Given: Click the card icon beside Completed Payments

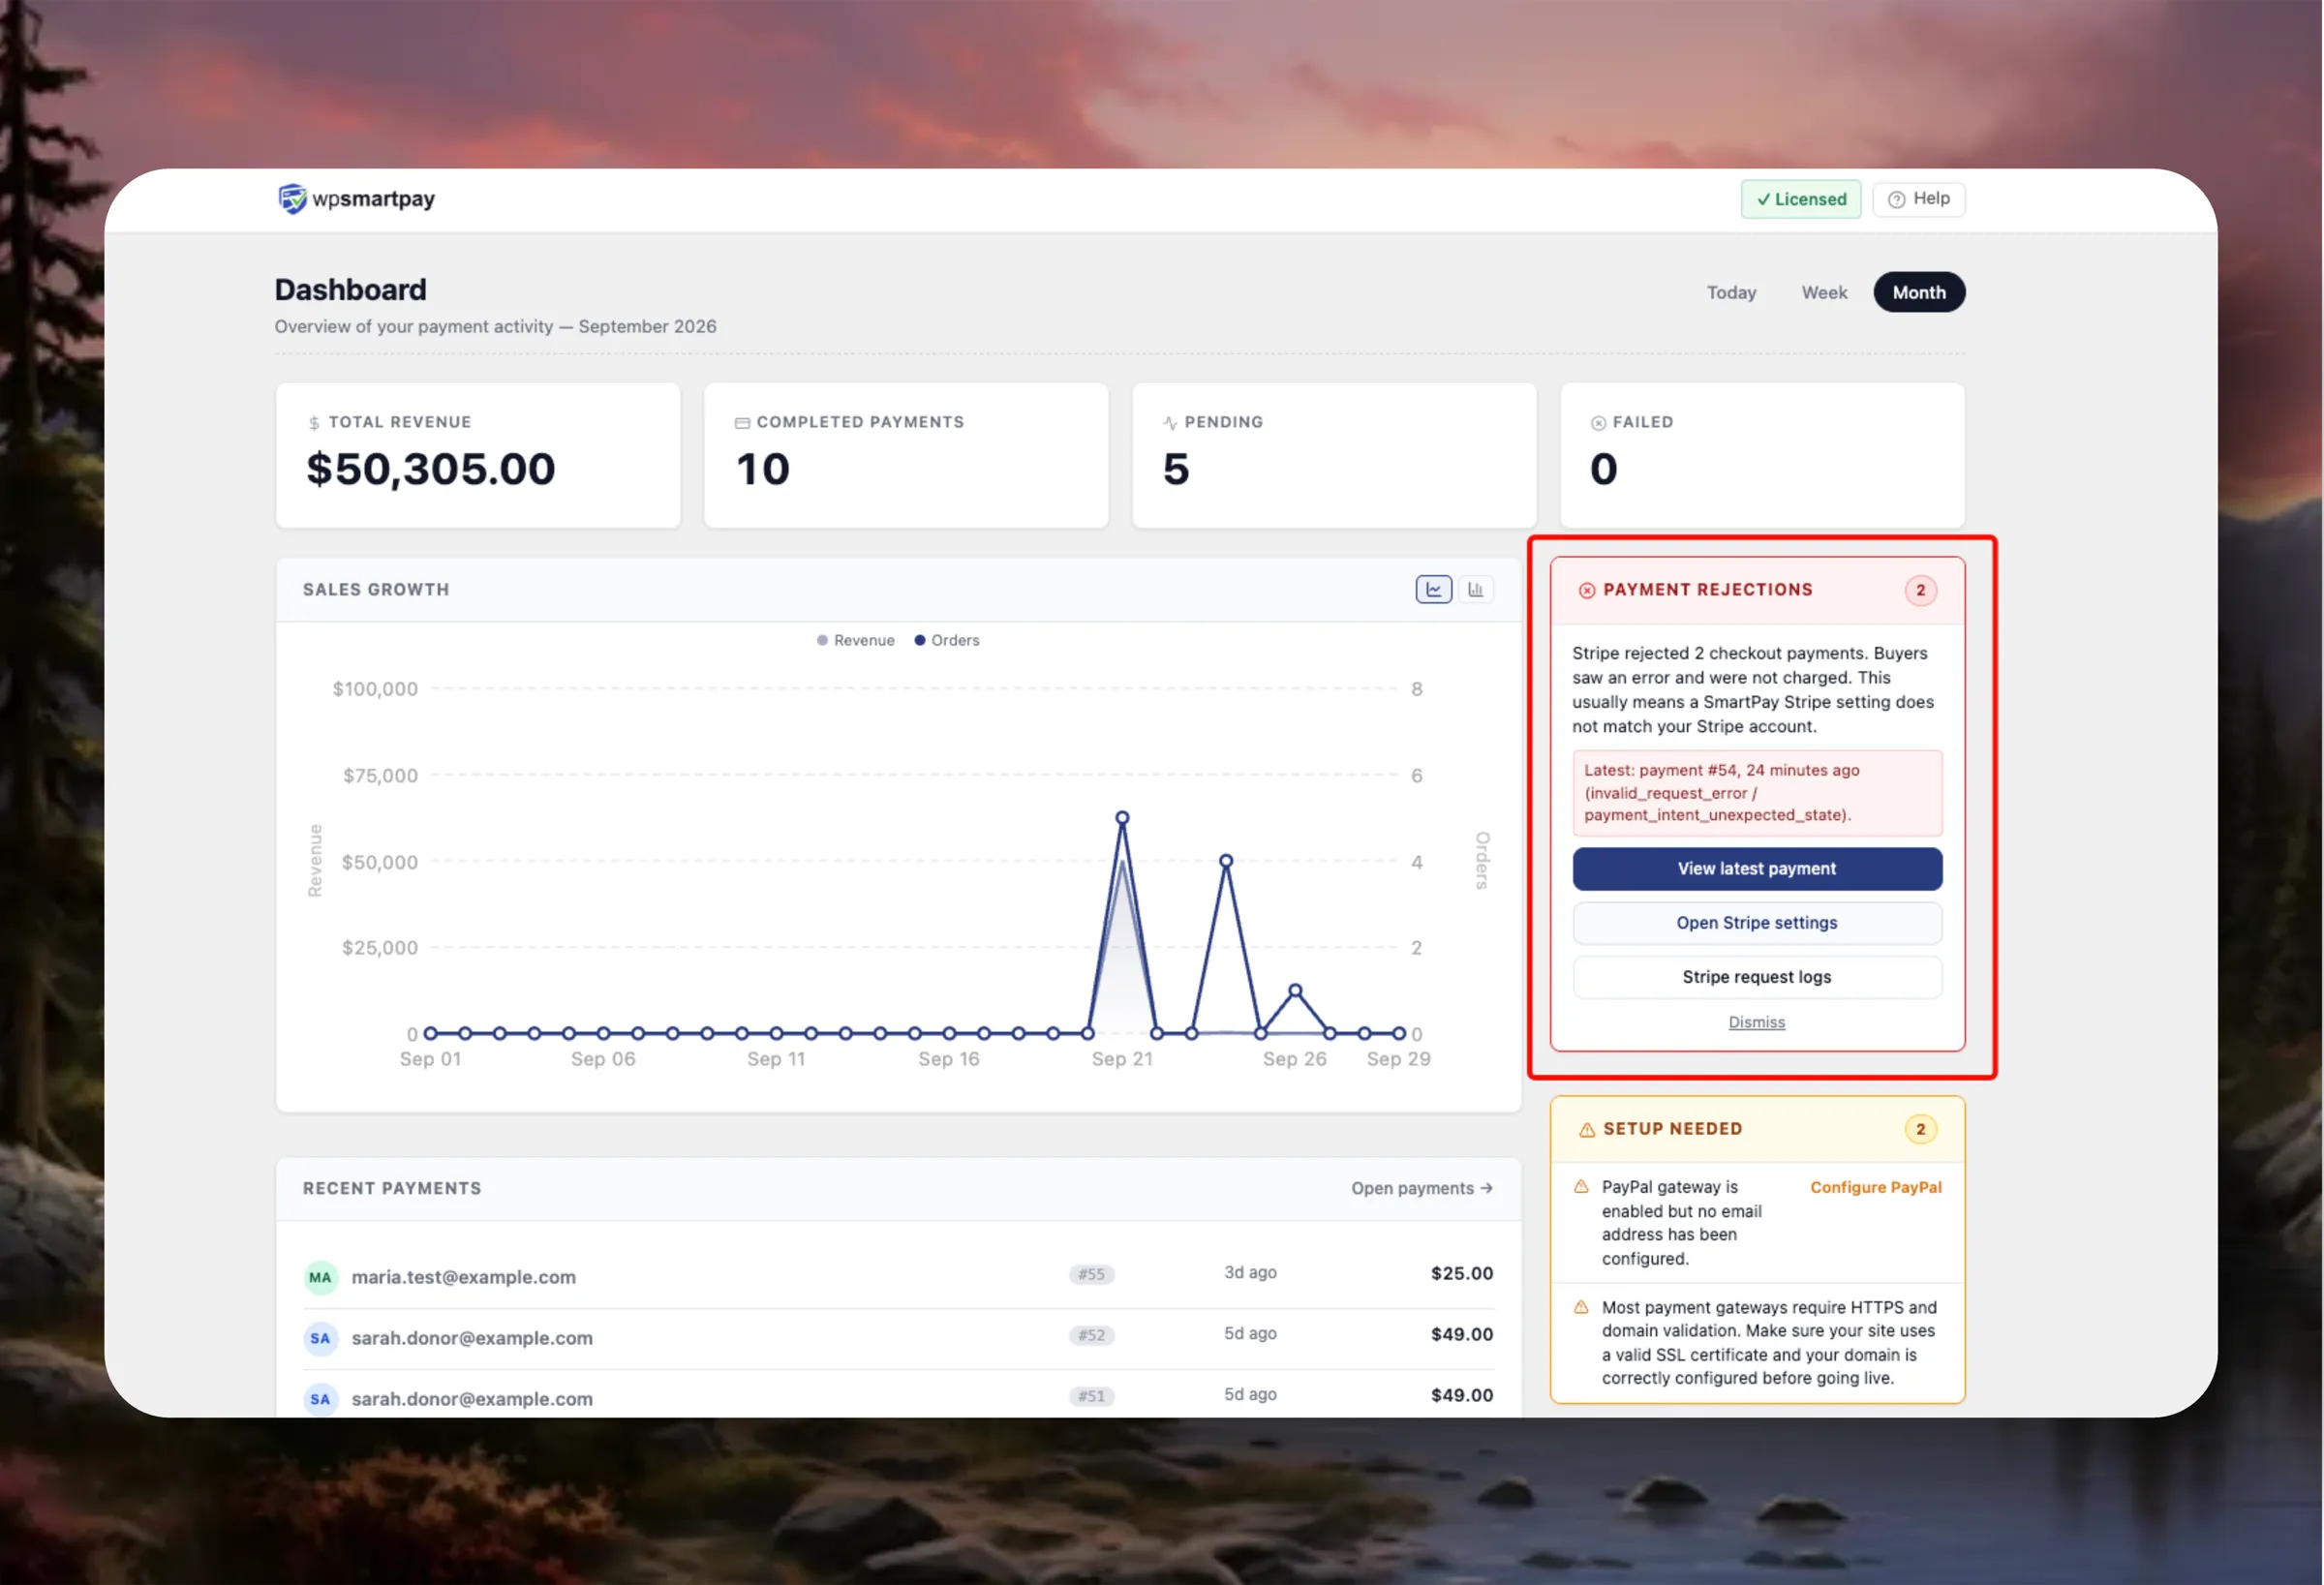Looking at the screenshot, I should coord(742,423).
